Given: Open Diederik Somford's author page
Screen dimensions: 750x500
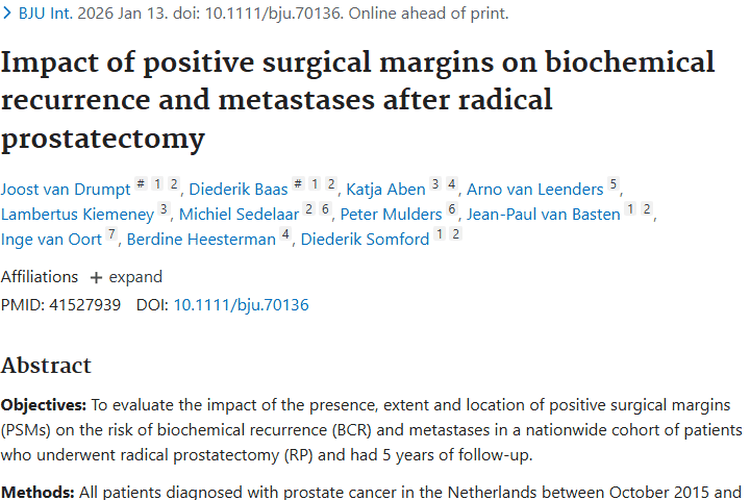Looking at the screenshot, I should pyautogui.click(x=365, y=239).
